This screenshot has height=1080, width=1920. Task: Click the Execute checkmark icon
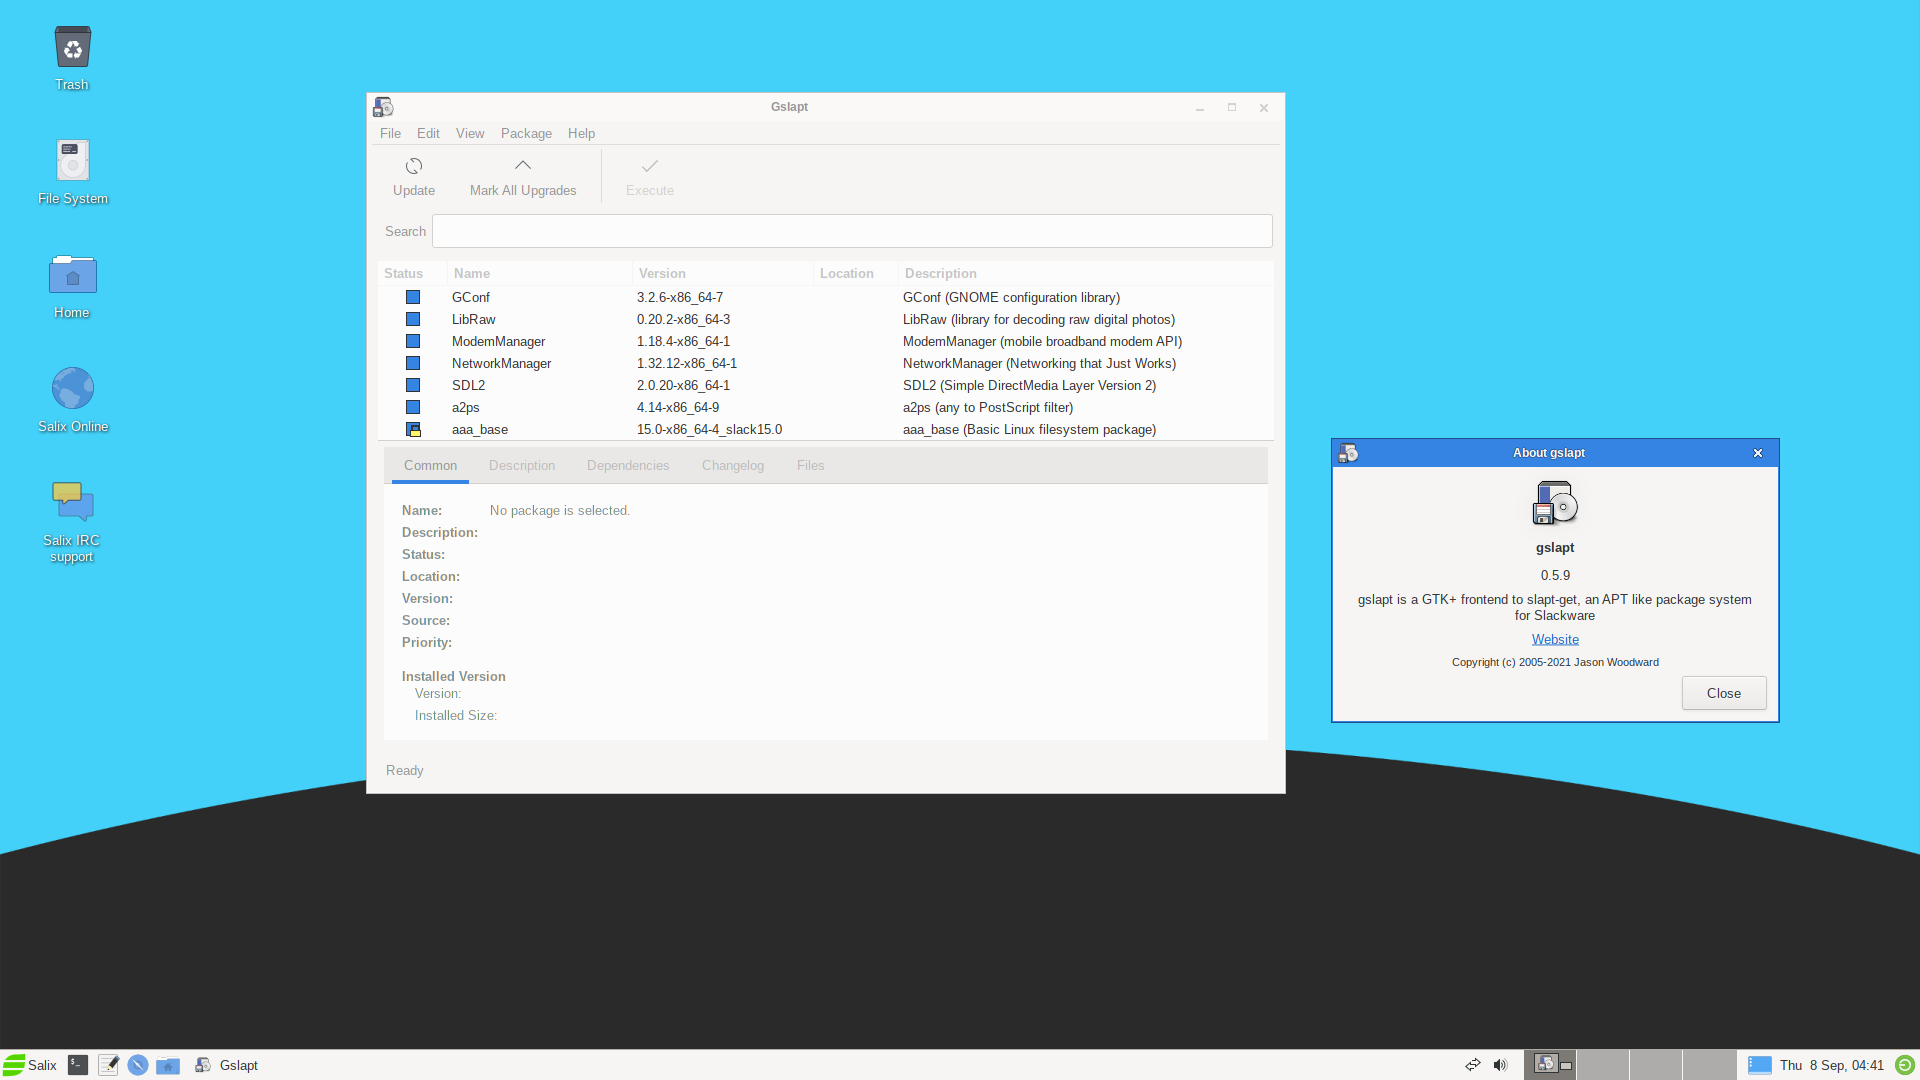pyautogui.click(x=649, y=166)
